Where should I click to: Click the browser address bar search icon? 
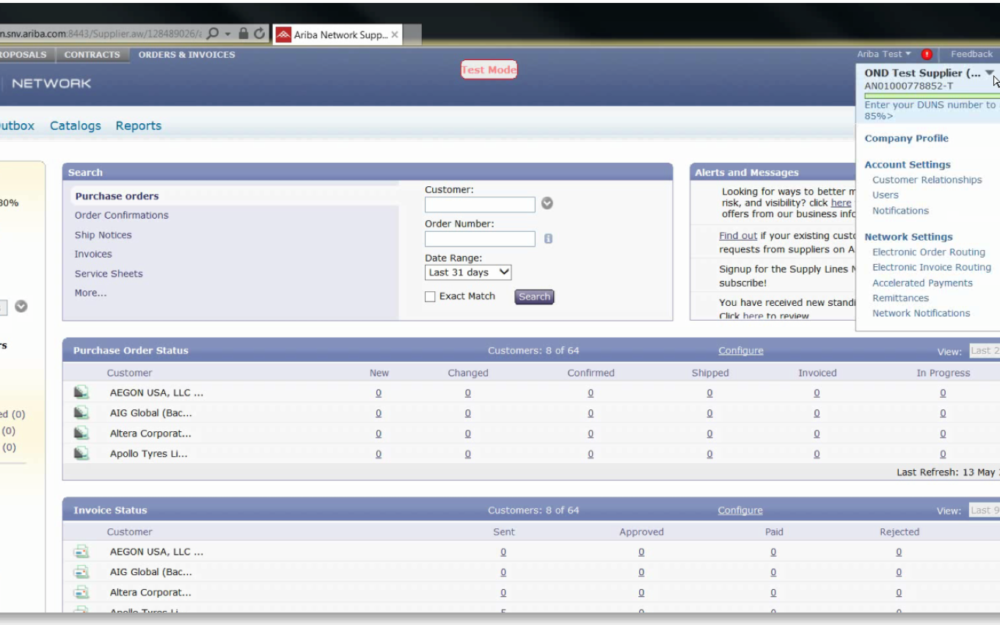click(213, 33)
